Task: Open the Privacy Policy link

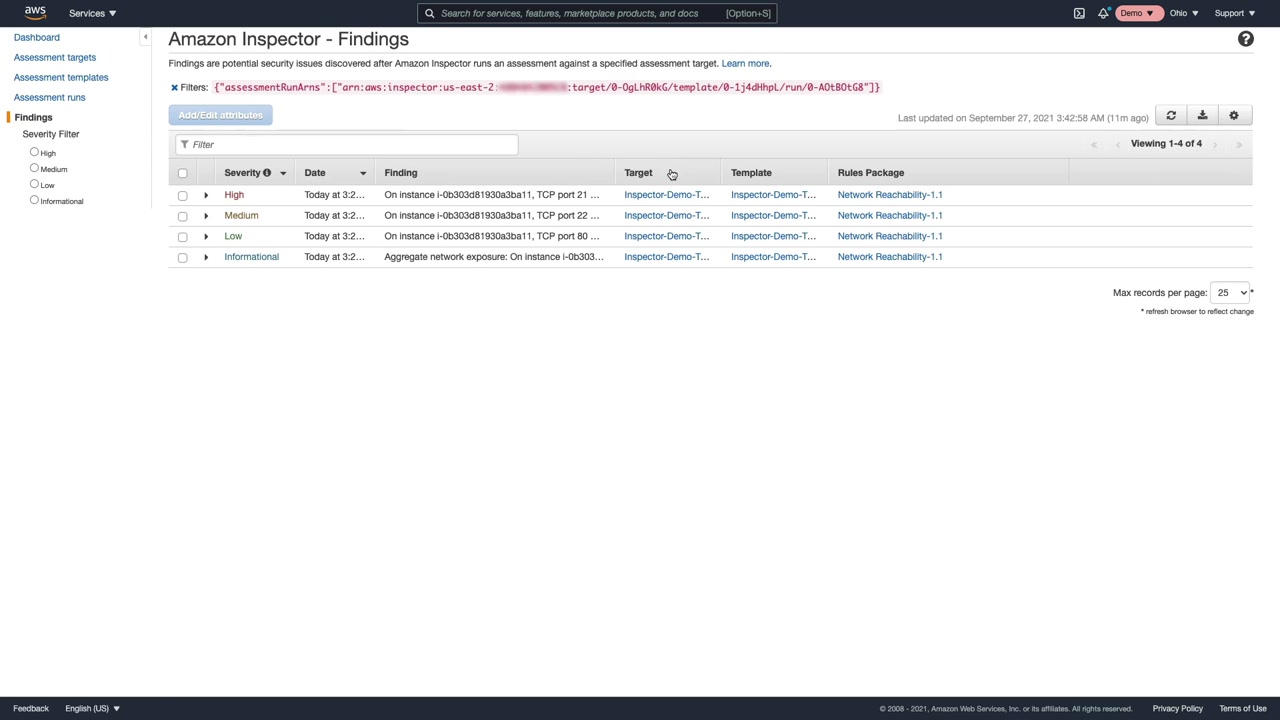Action: point(1177,709)
